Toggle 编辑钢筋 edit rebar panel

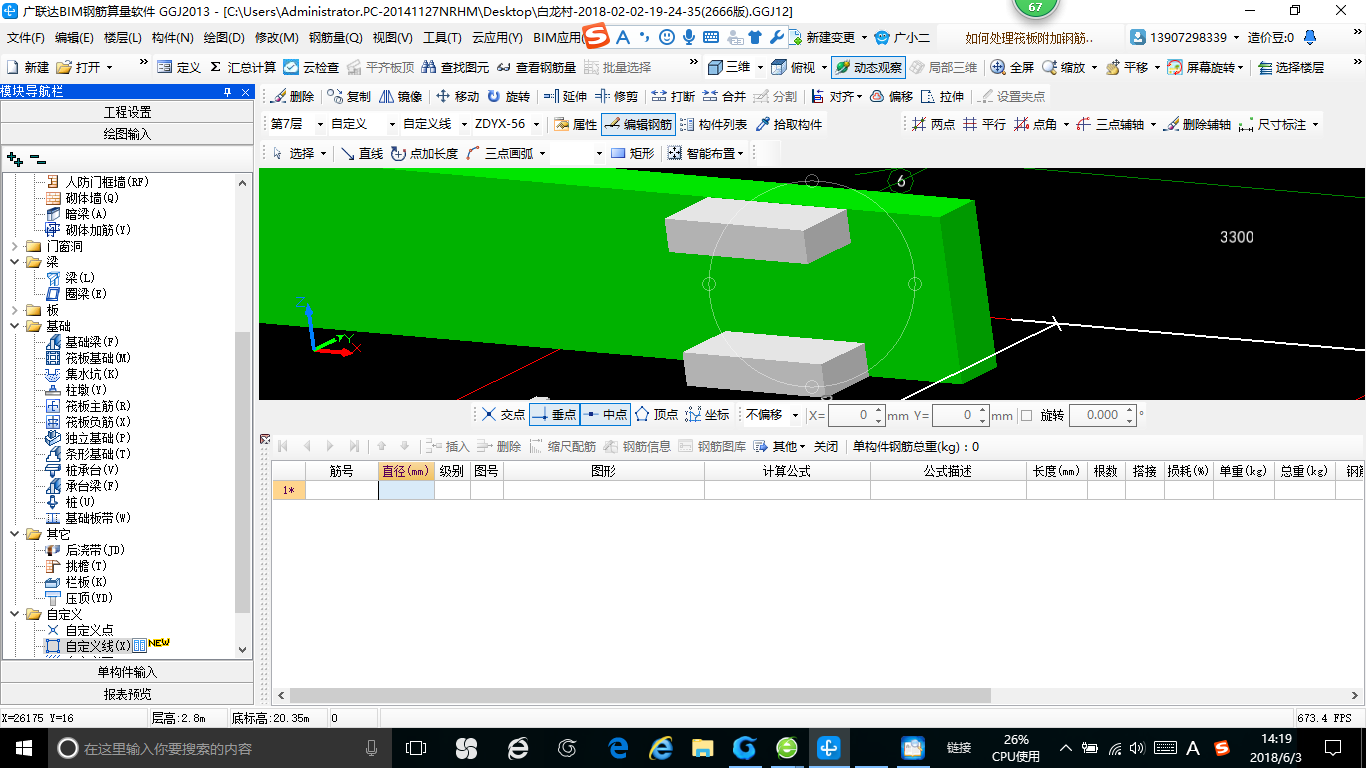pos(638,124)
